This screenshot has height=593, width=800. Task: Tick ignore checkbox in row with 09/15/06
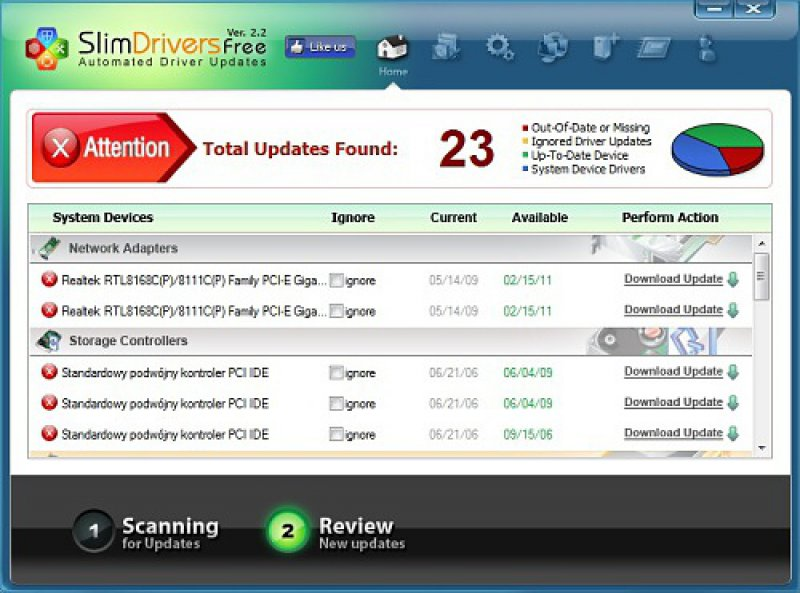click(336, 434)
